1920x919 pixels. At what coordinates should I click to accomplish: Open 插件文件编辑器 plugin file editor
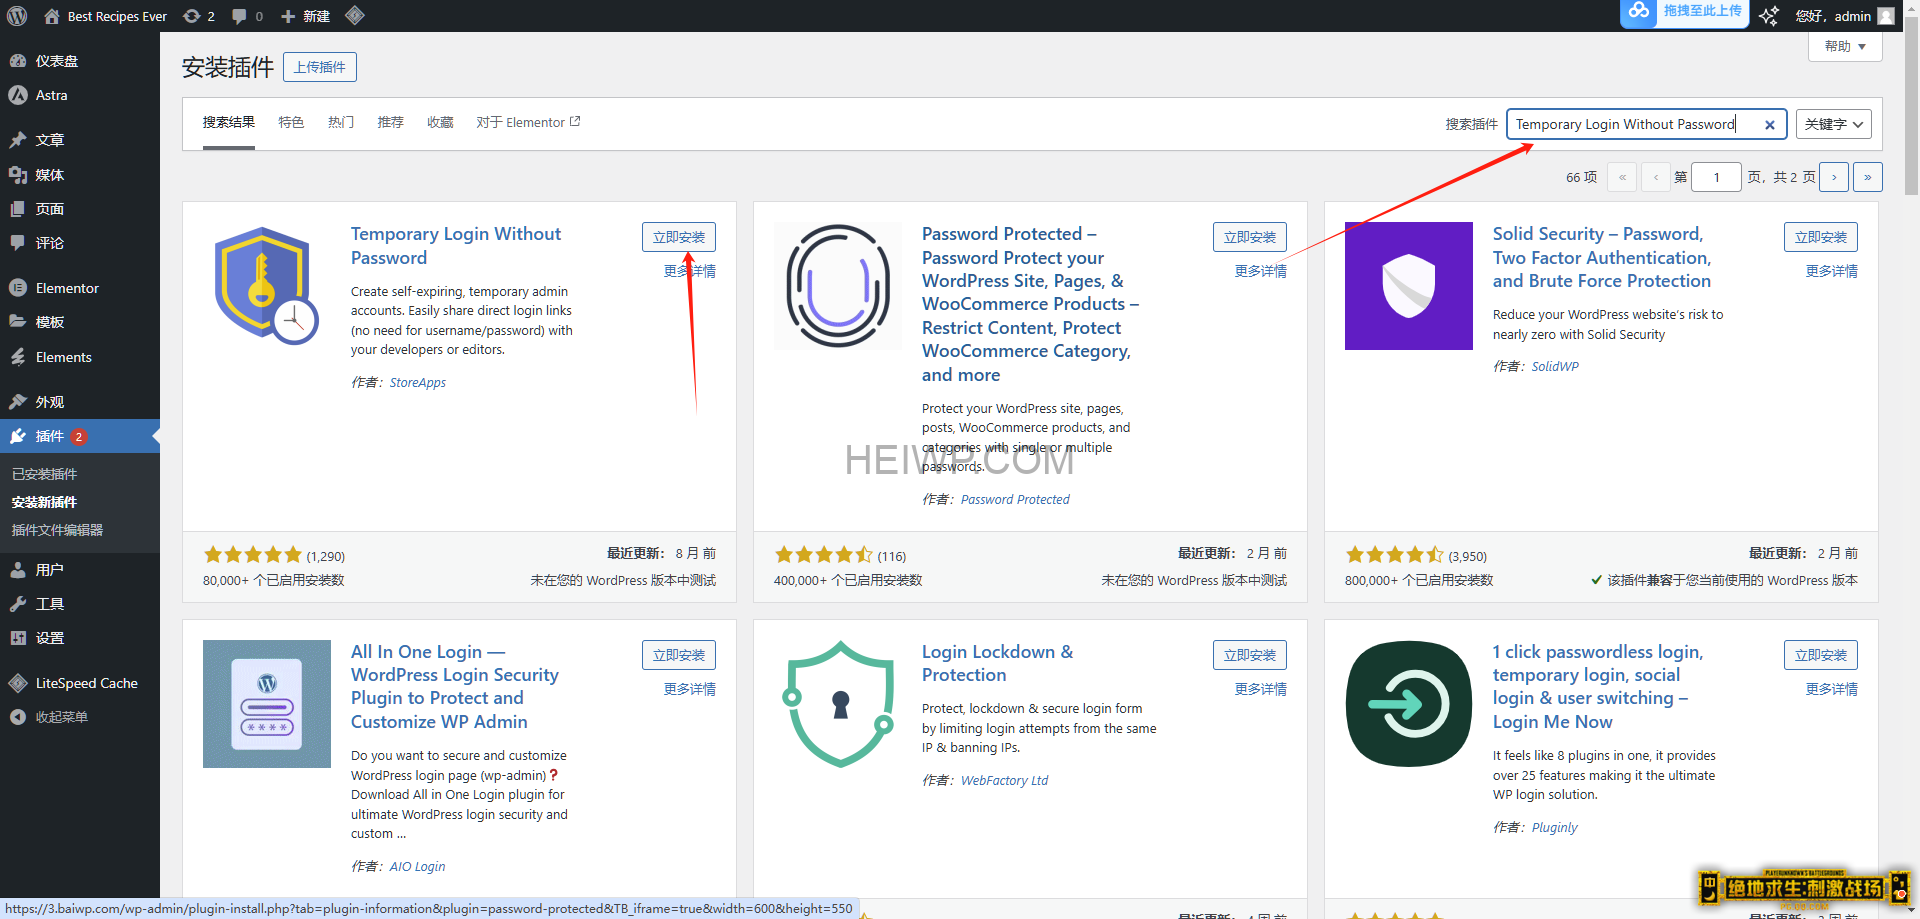(57, 530)
